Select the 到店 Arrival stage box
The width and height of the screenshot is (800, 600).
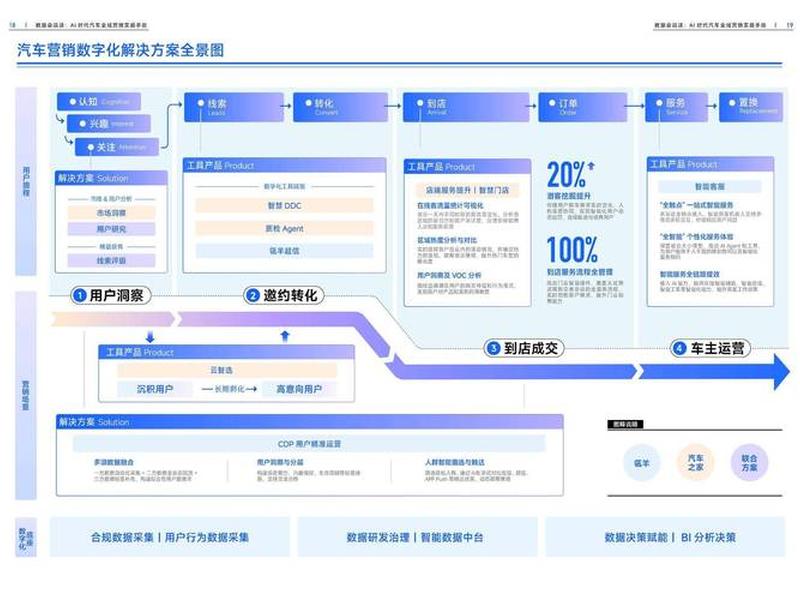tap(466, 107)
